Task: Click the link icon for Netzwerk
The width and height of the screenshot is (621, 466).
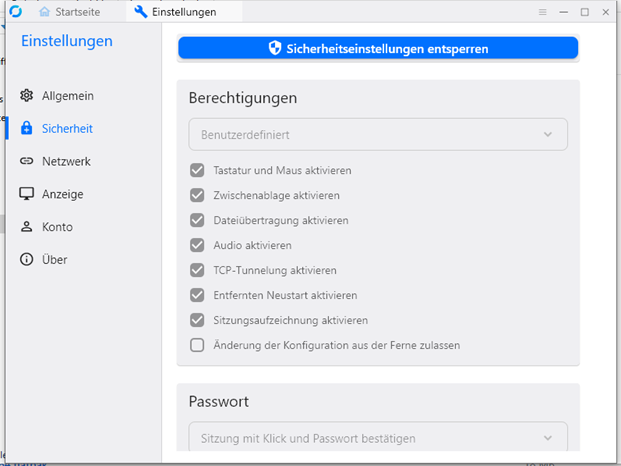Action: click(x=27, y=161)
